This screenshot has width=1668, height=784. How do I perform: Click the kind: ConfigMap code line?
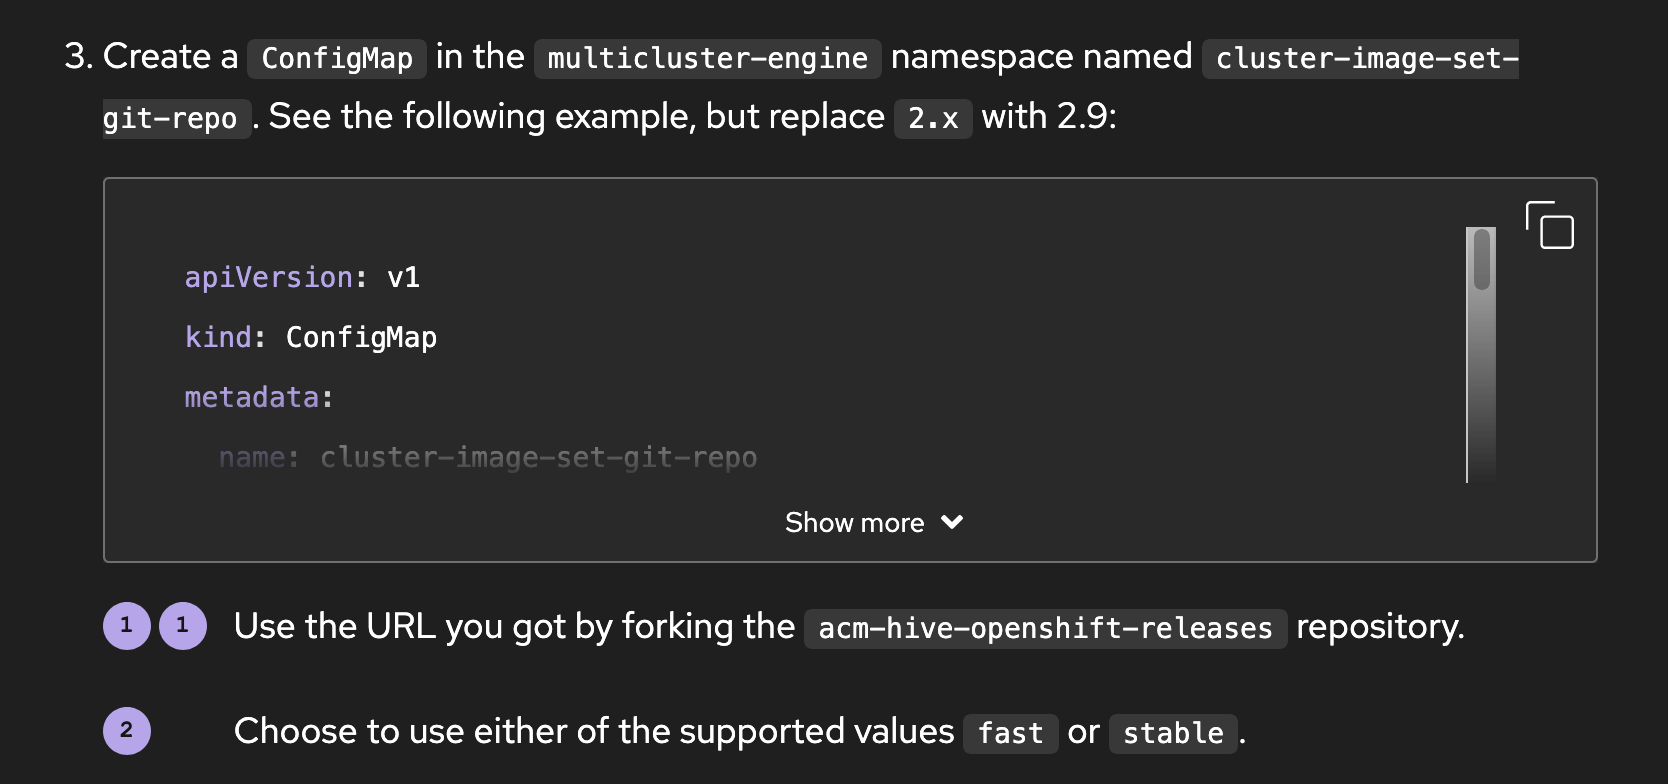point(311,337)
